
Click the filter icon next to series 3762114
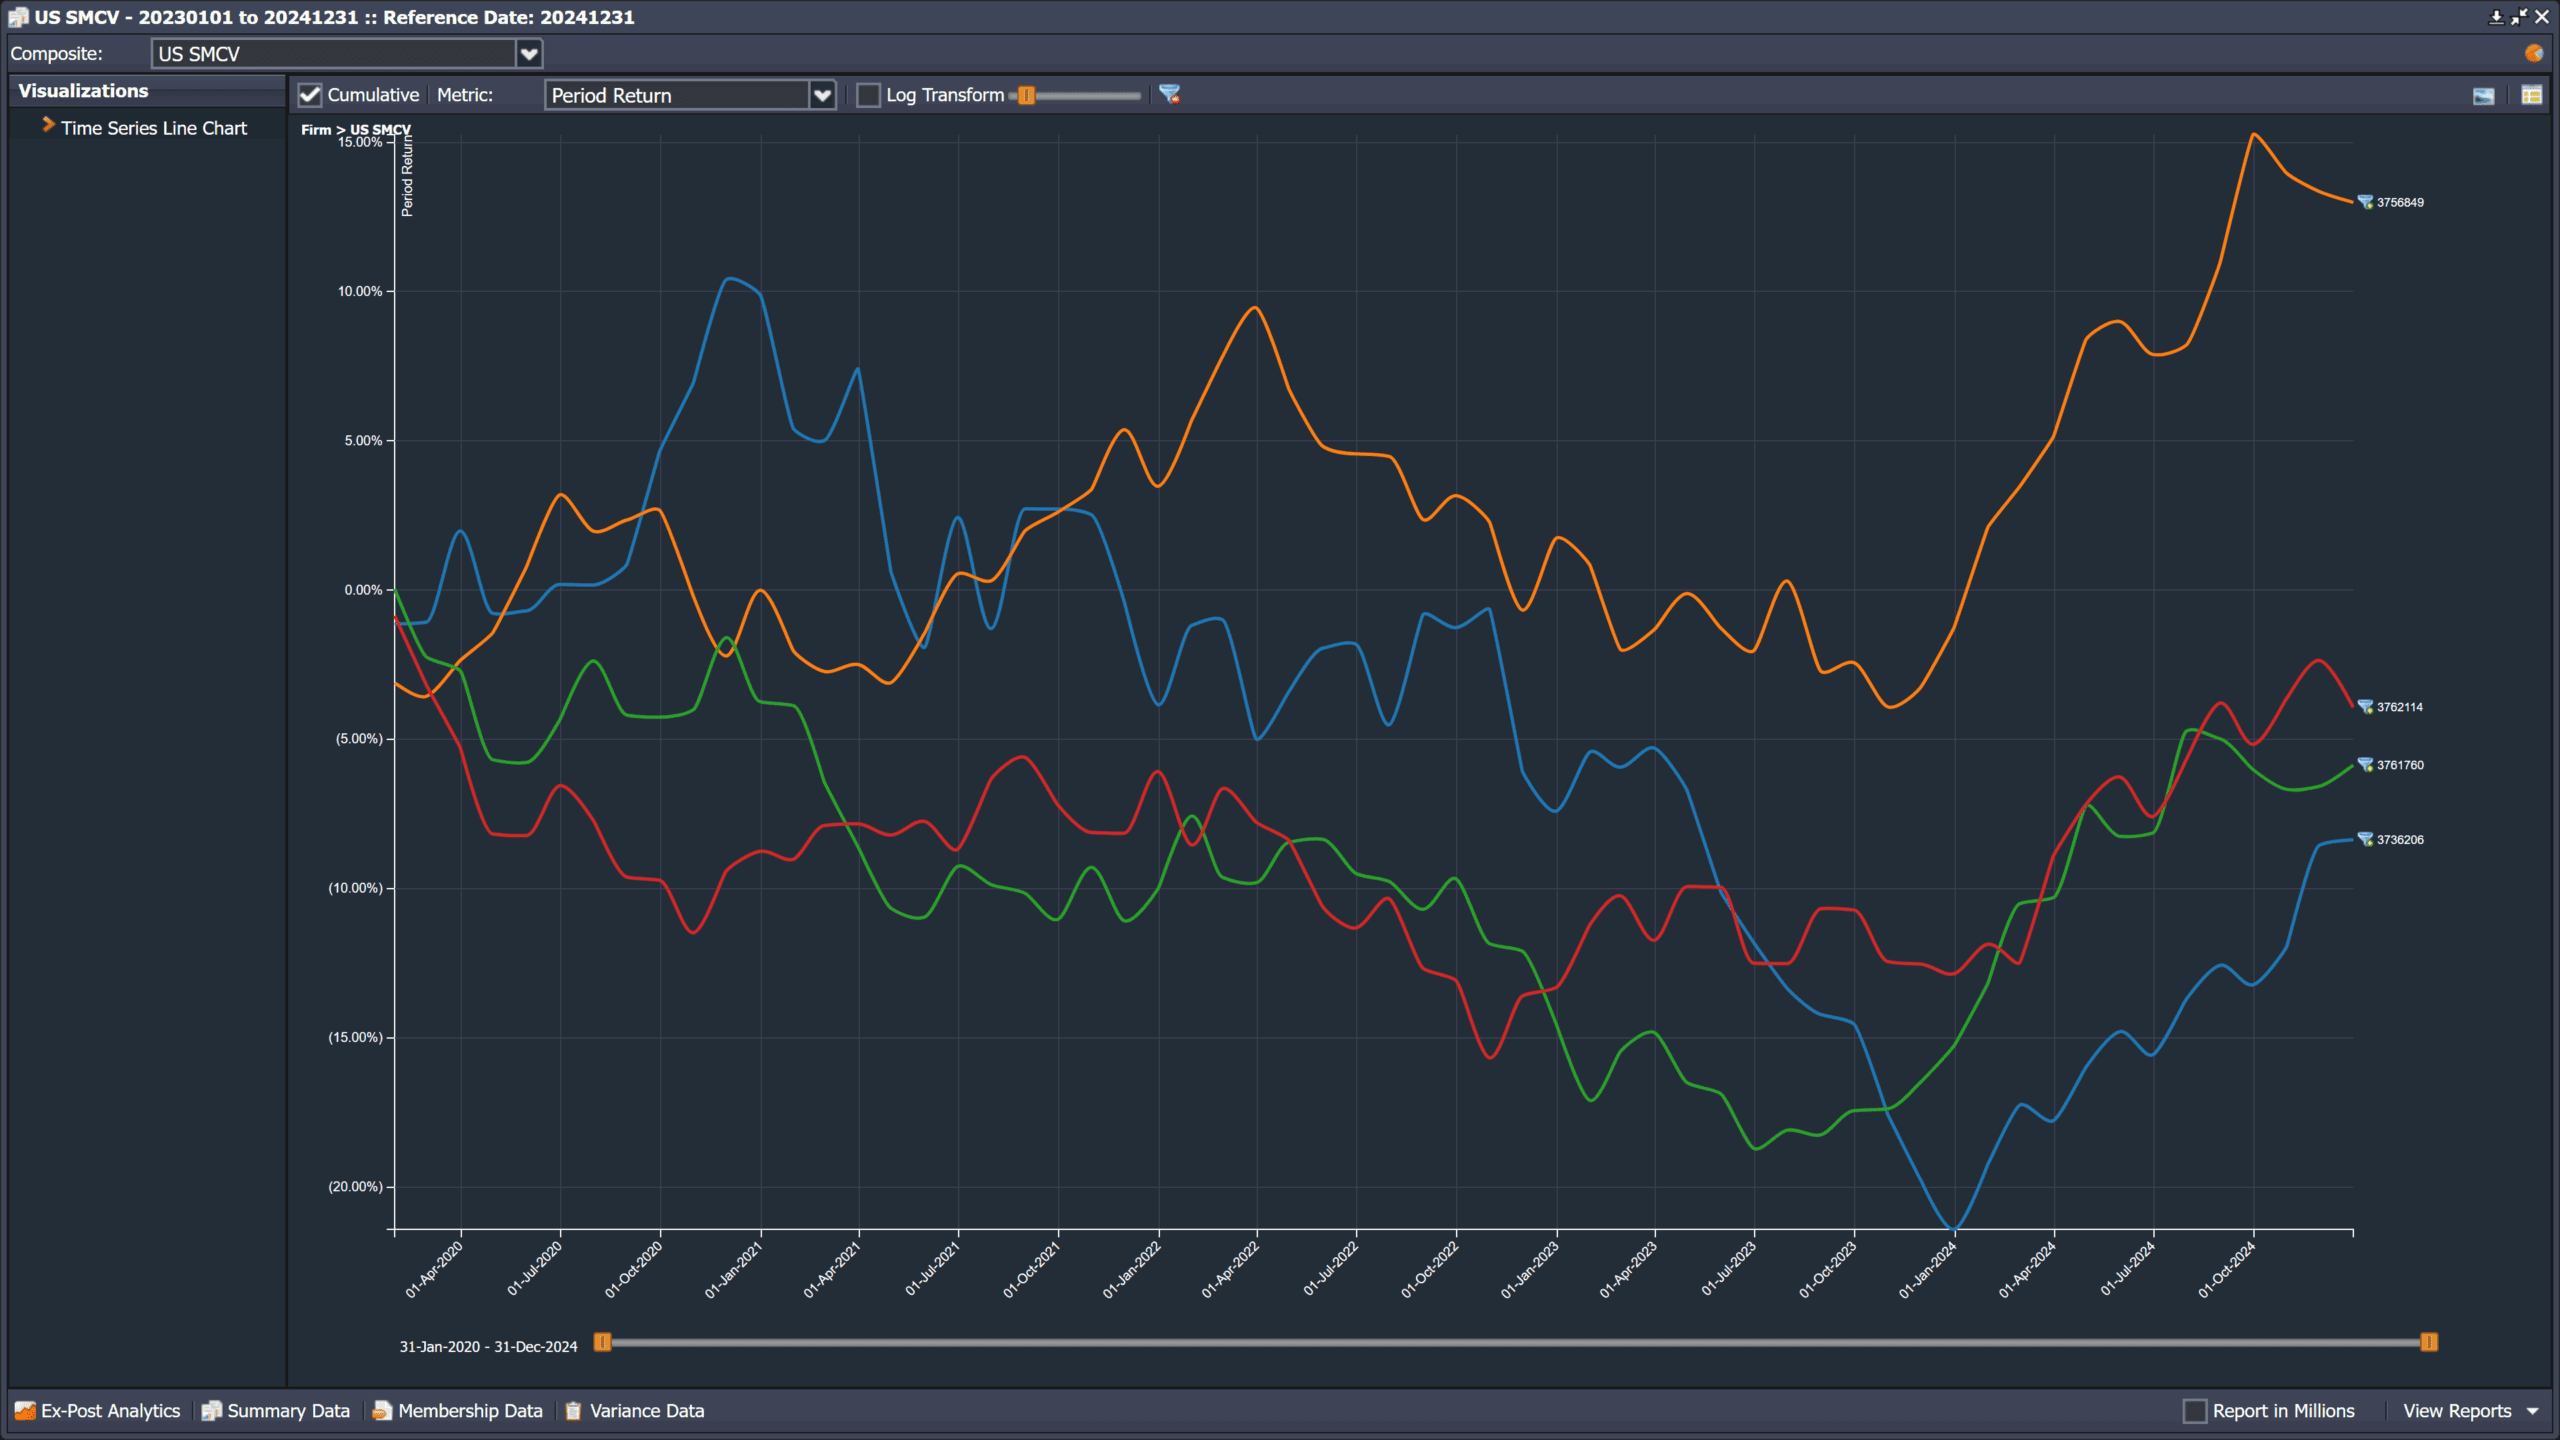(2365, 707)
